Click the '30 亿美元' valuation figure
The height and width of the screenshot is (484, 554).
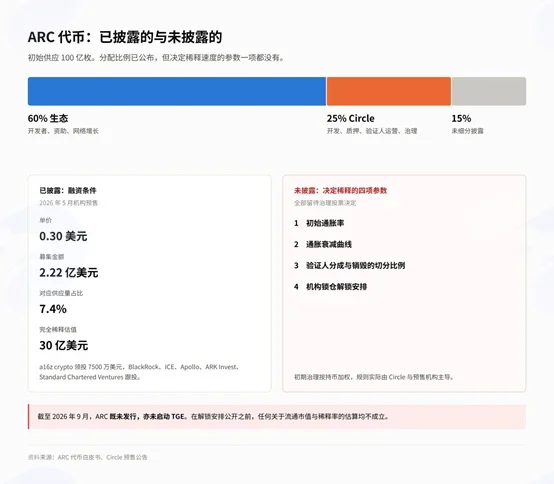[64, 345]
